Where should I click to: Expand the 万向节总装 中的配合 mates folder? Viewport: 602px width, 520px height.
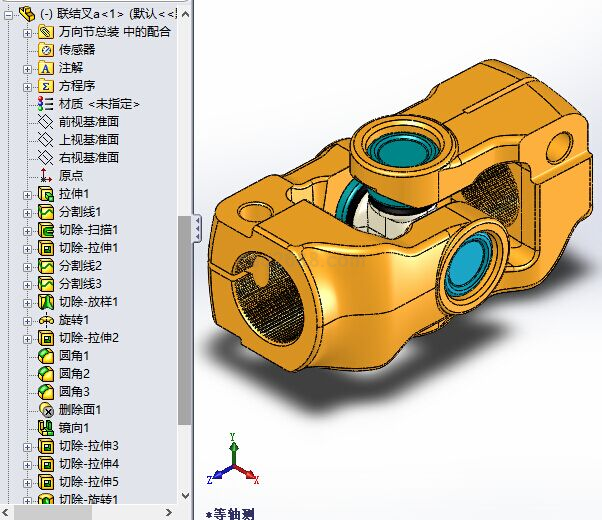pos(28,32)
